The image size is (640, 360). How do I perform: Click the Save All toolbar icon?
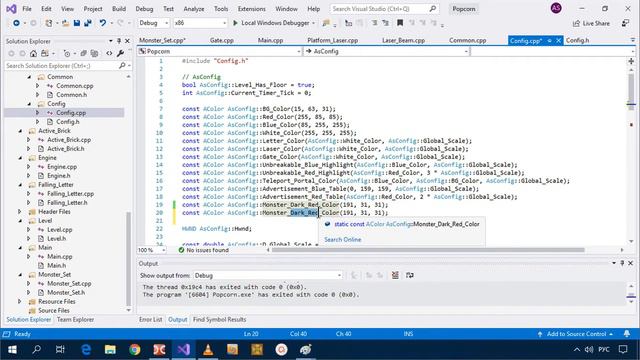pyautogui.click(x=87, y=23)
